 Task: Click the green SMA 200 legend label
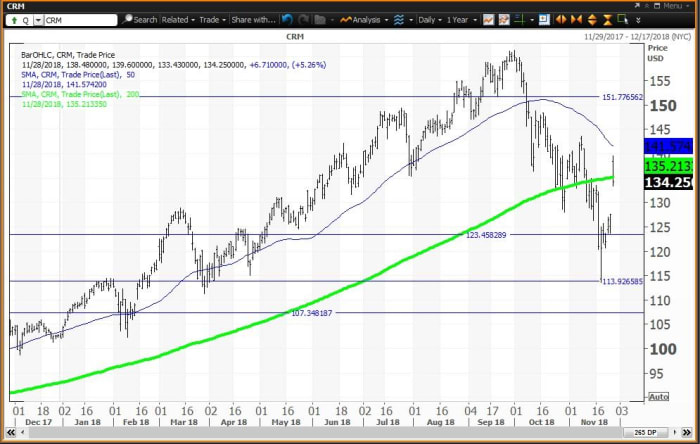click(80, 94)
